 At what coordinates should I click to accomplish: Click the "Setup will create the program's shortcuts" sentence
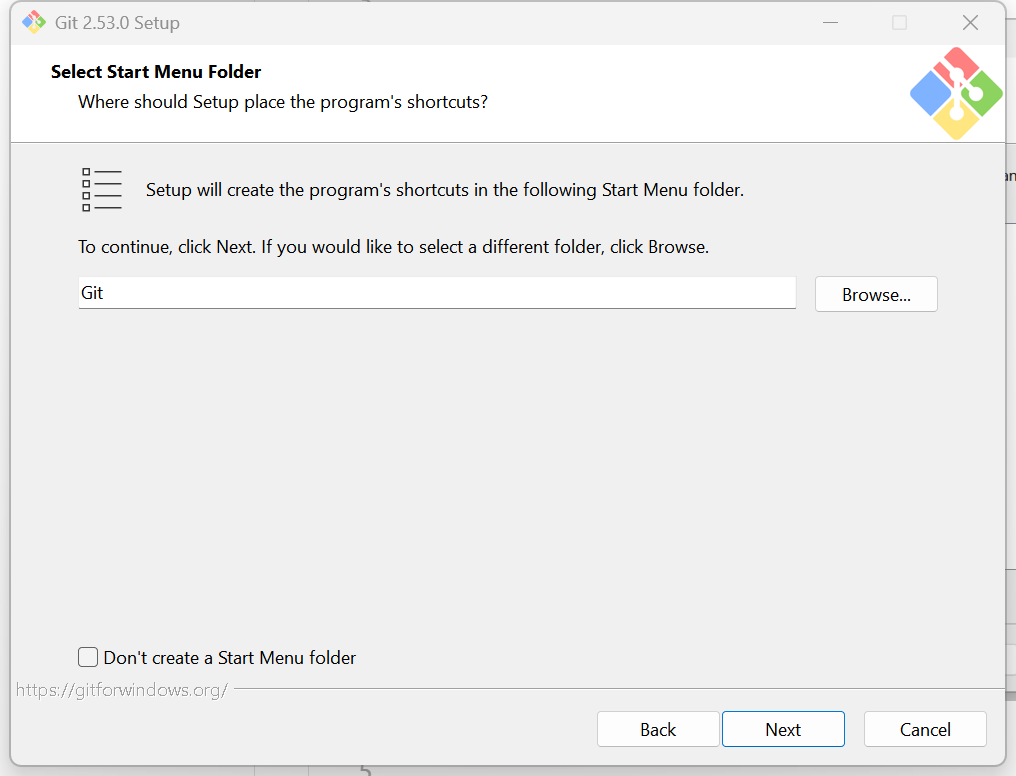coord(444,190)
